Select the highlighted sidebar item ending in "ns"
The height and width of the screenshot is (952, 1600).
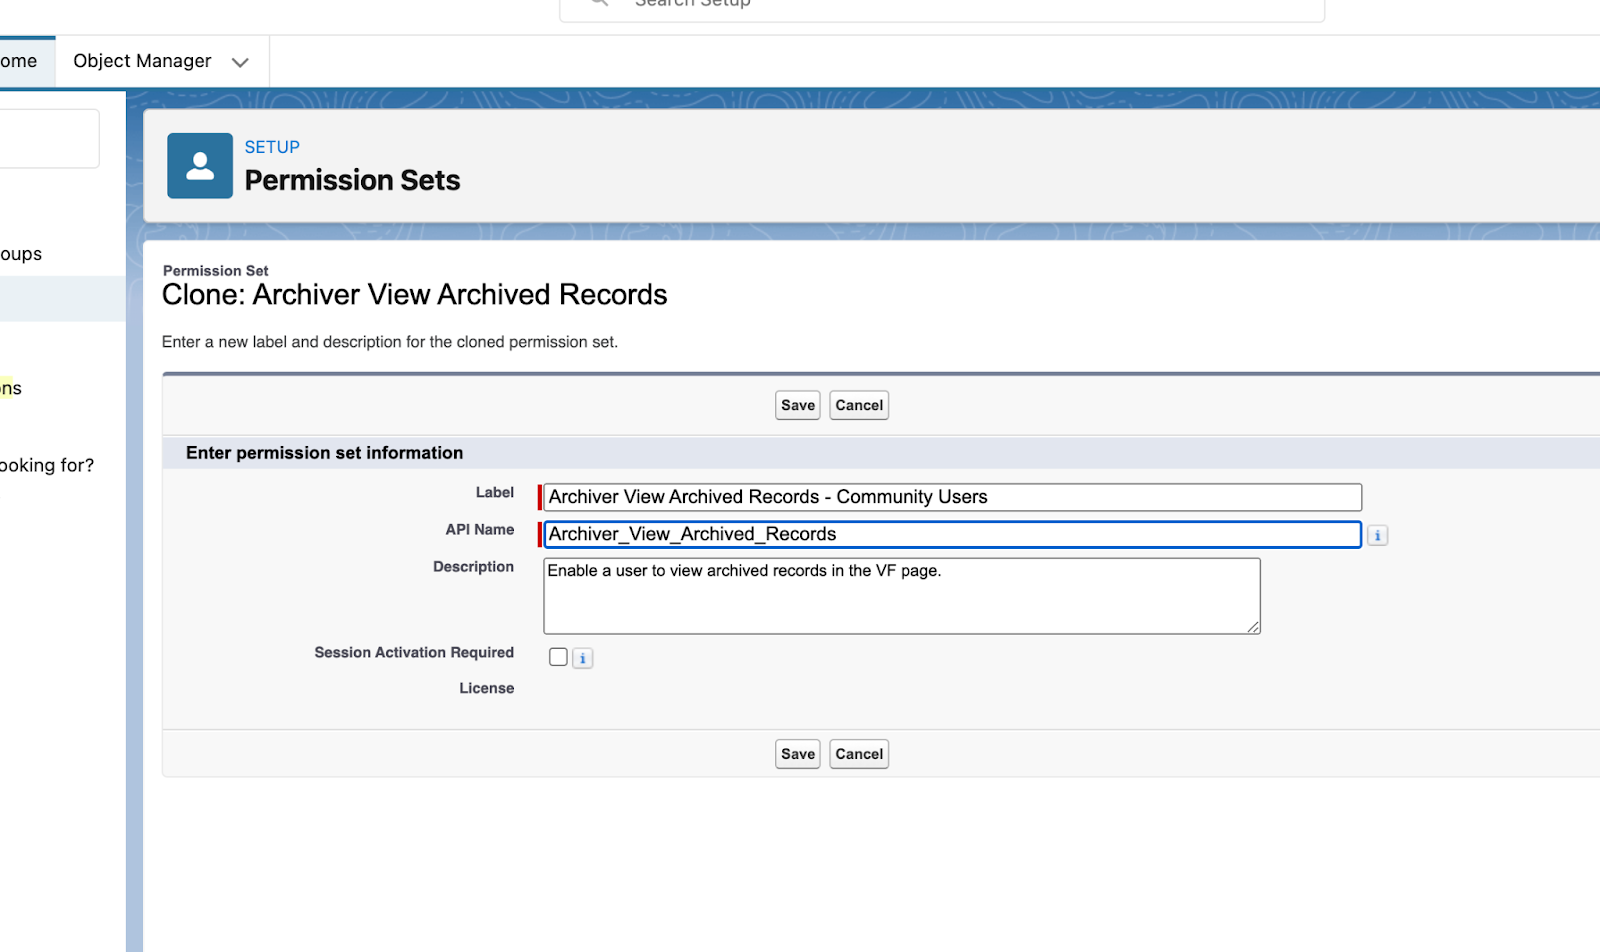(x=10, y=388)
